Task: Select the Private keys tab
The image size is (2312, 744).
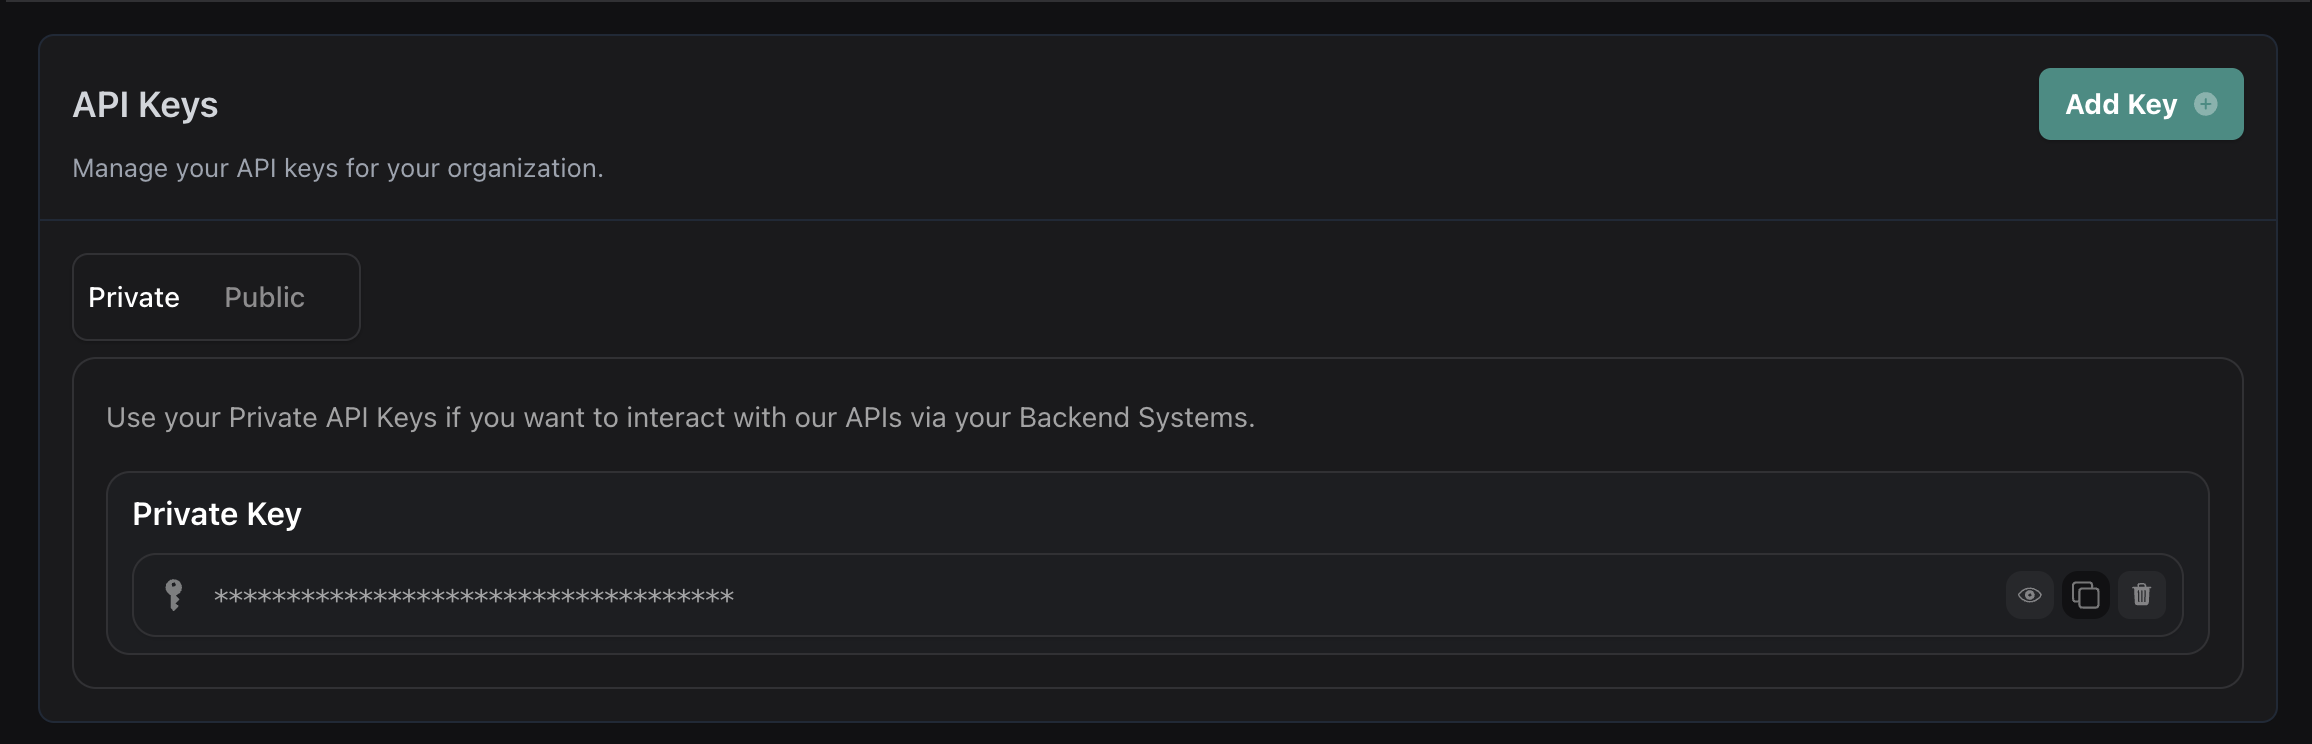Action: pyautogui.click(x=134, y=297)
